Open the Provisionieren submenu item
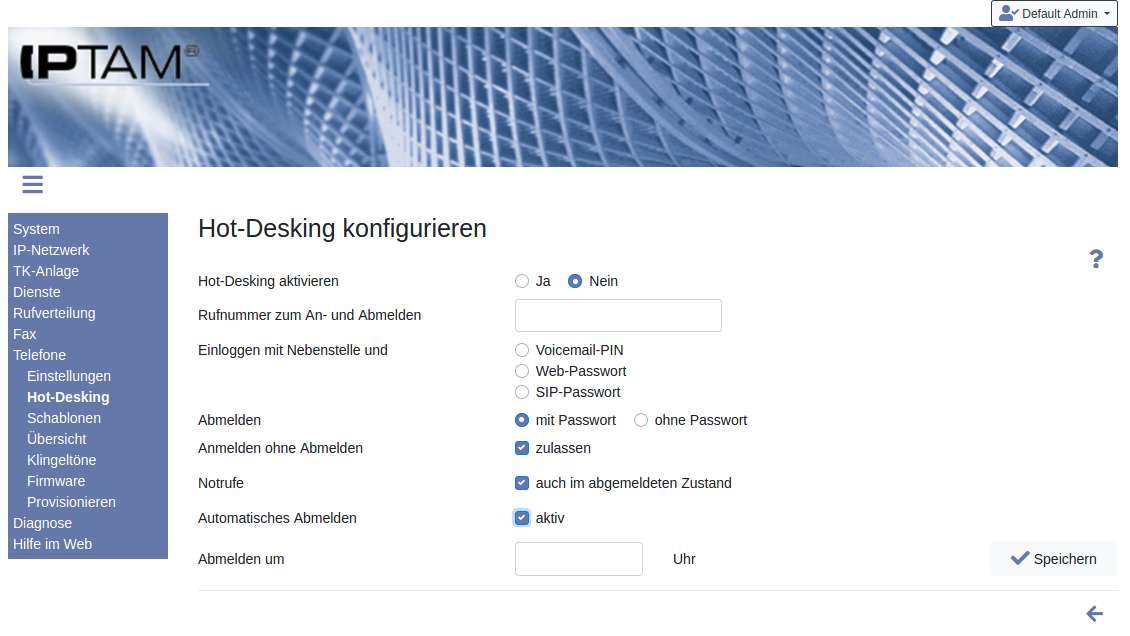The width and height of the screenshot is (1130, 636). (71, 502)
